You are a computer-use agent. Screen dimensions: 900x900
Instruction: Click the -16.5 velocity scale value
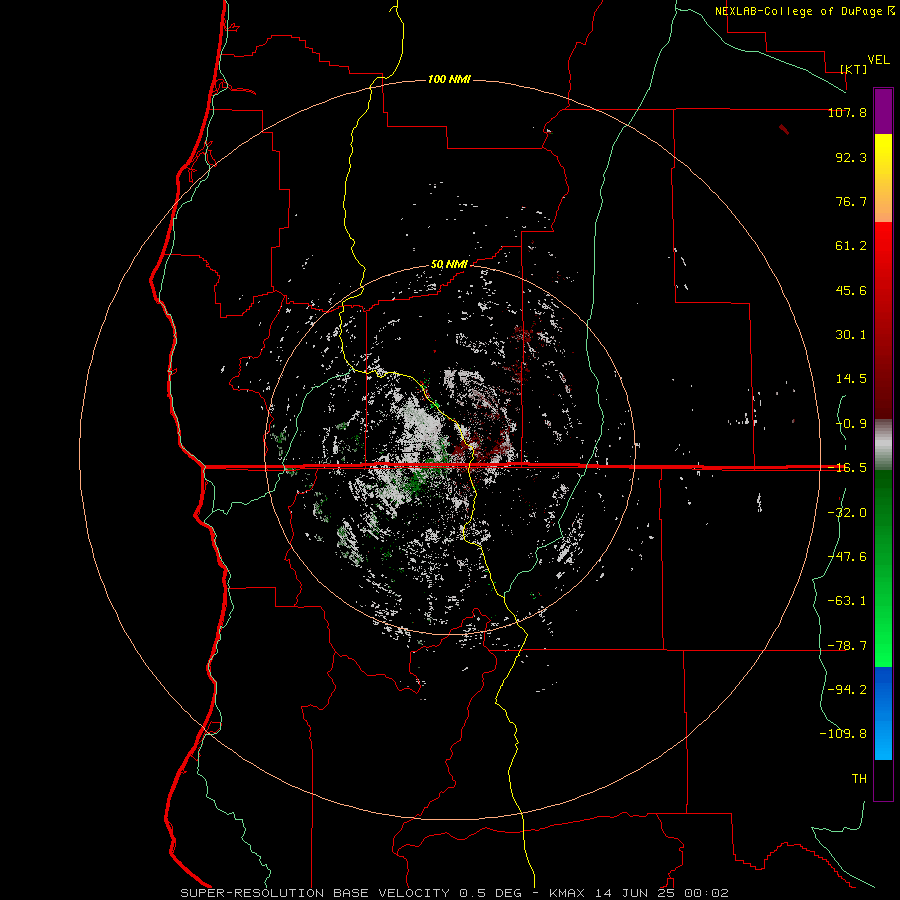point(847,468)
